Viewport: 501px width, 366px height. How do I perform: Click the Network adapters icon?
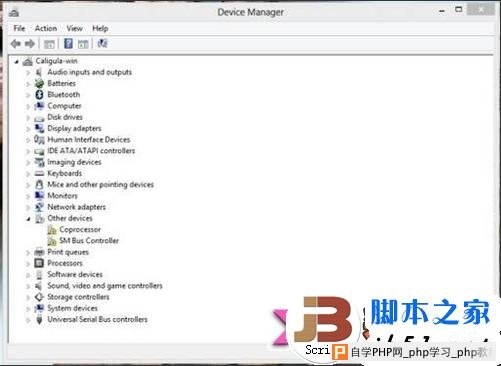pyautogui.click(x=39, y=207)
